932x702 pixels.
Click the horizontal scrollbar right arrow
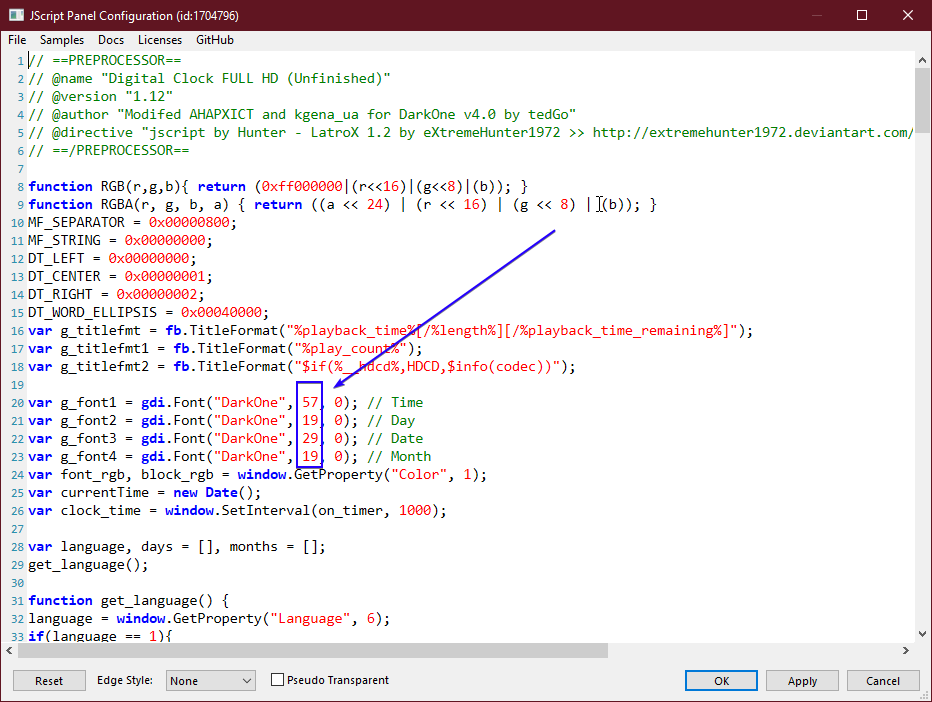(x=905, y=650)
